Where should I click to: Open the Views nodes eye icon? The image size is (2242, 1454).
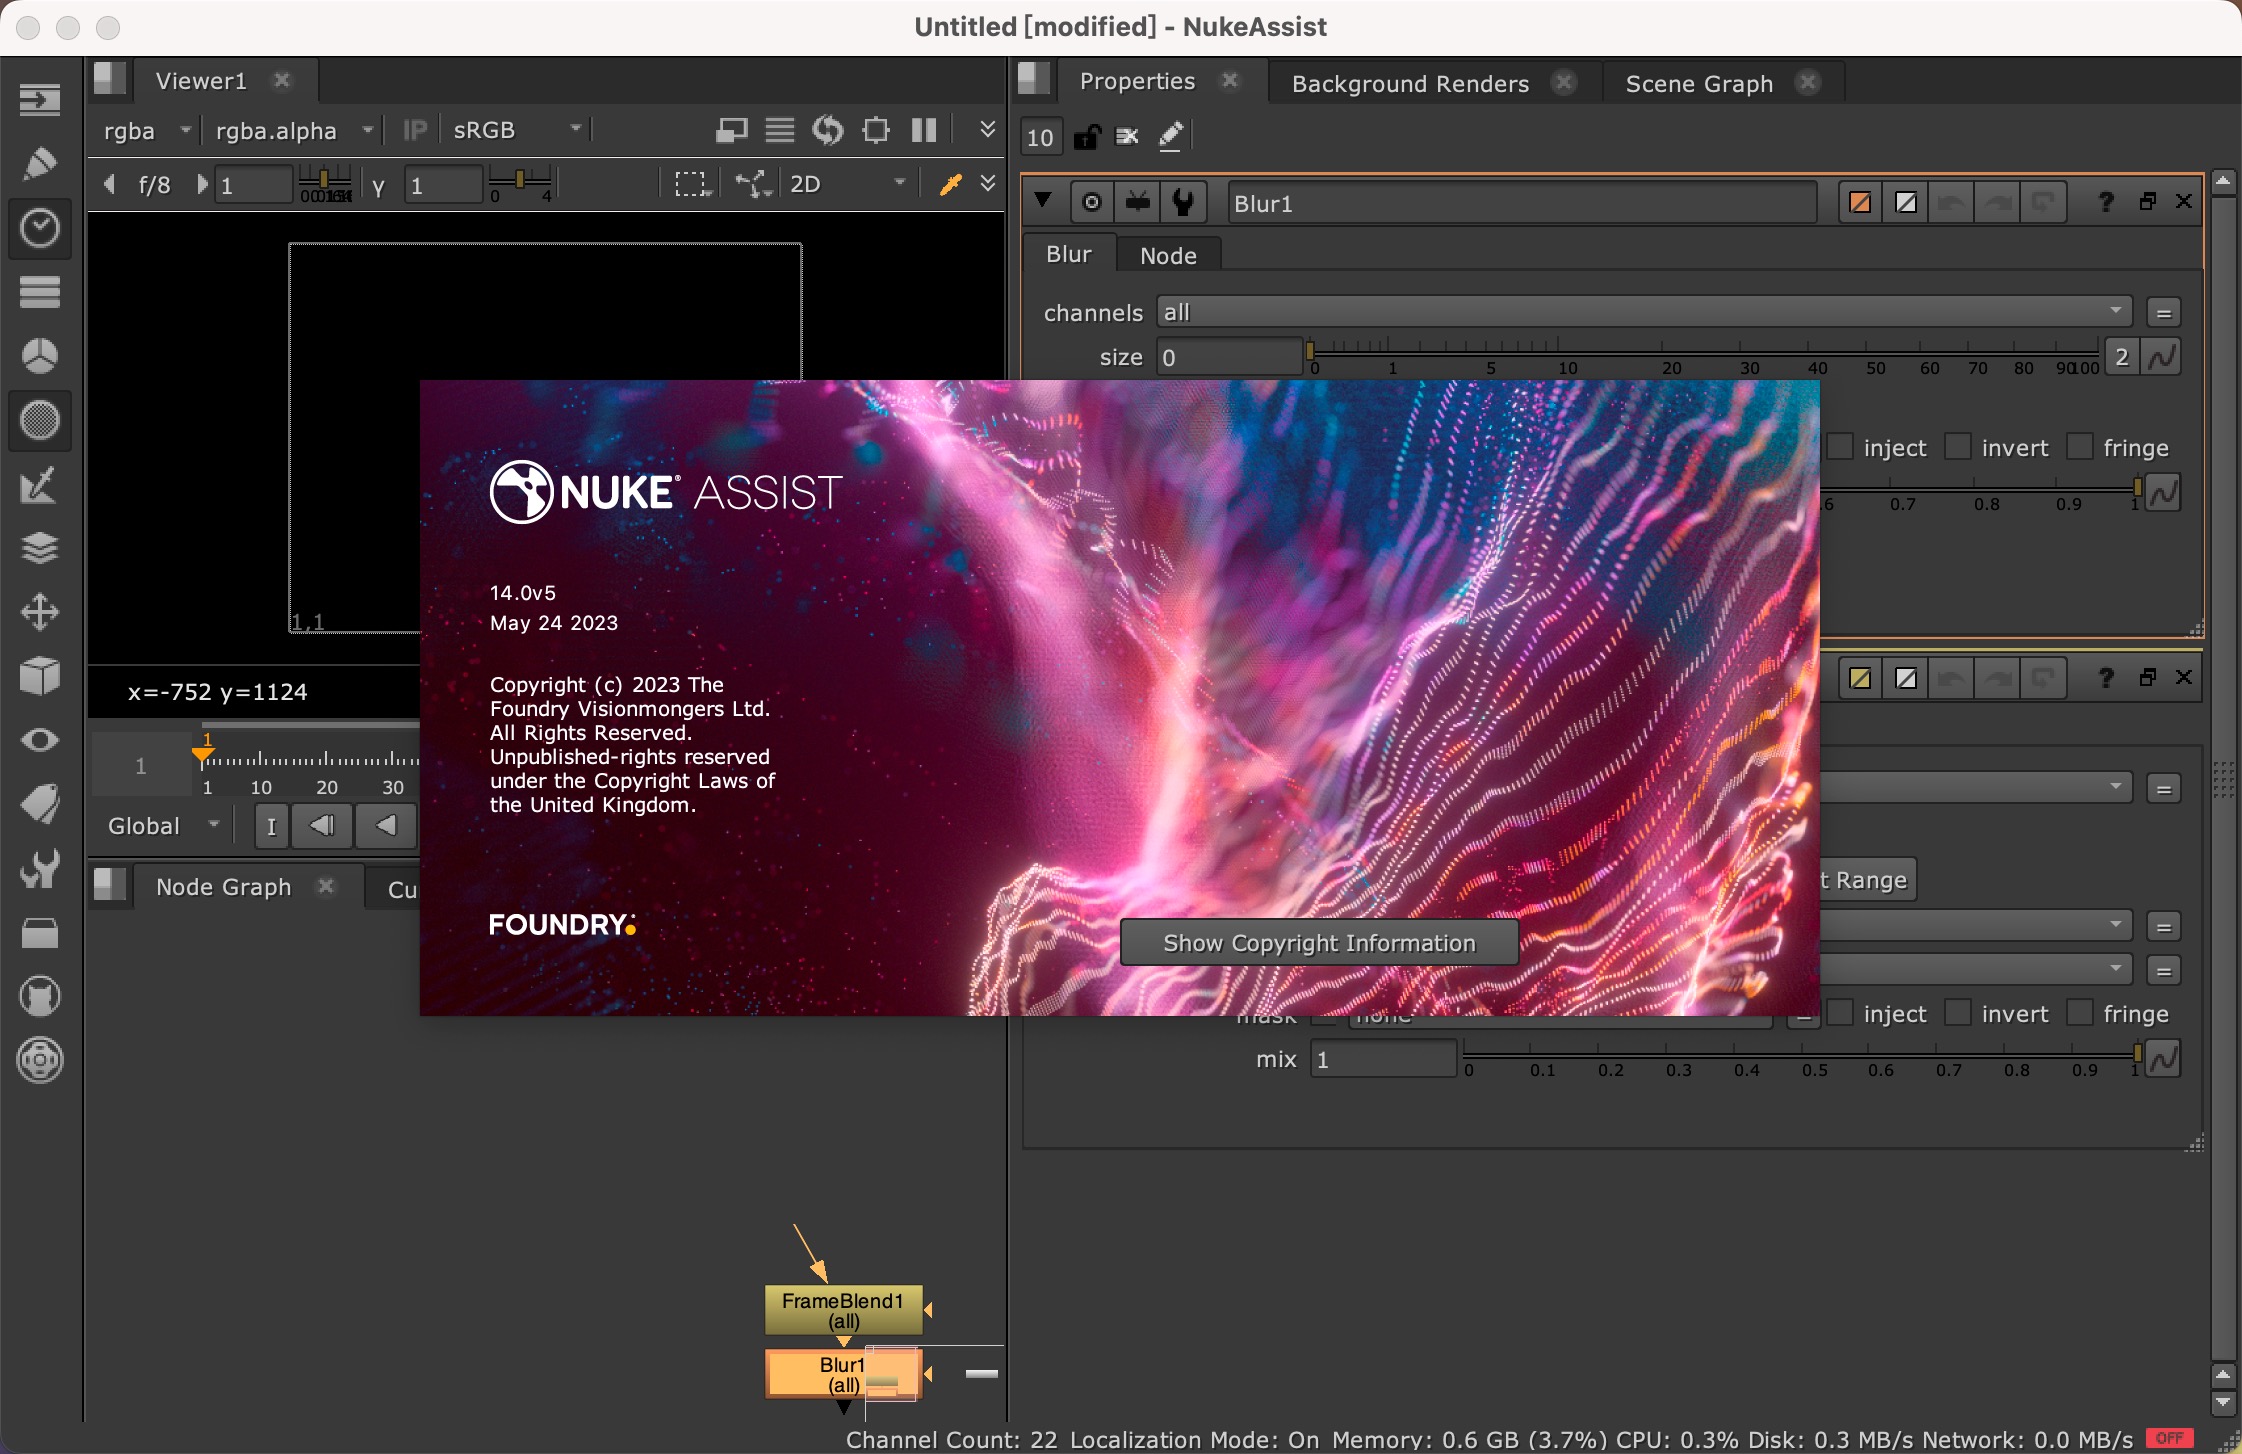(40, 740)
